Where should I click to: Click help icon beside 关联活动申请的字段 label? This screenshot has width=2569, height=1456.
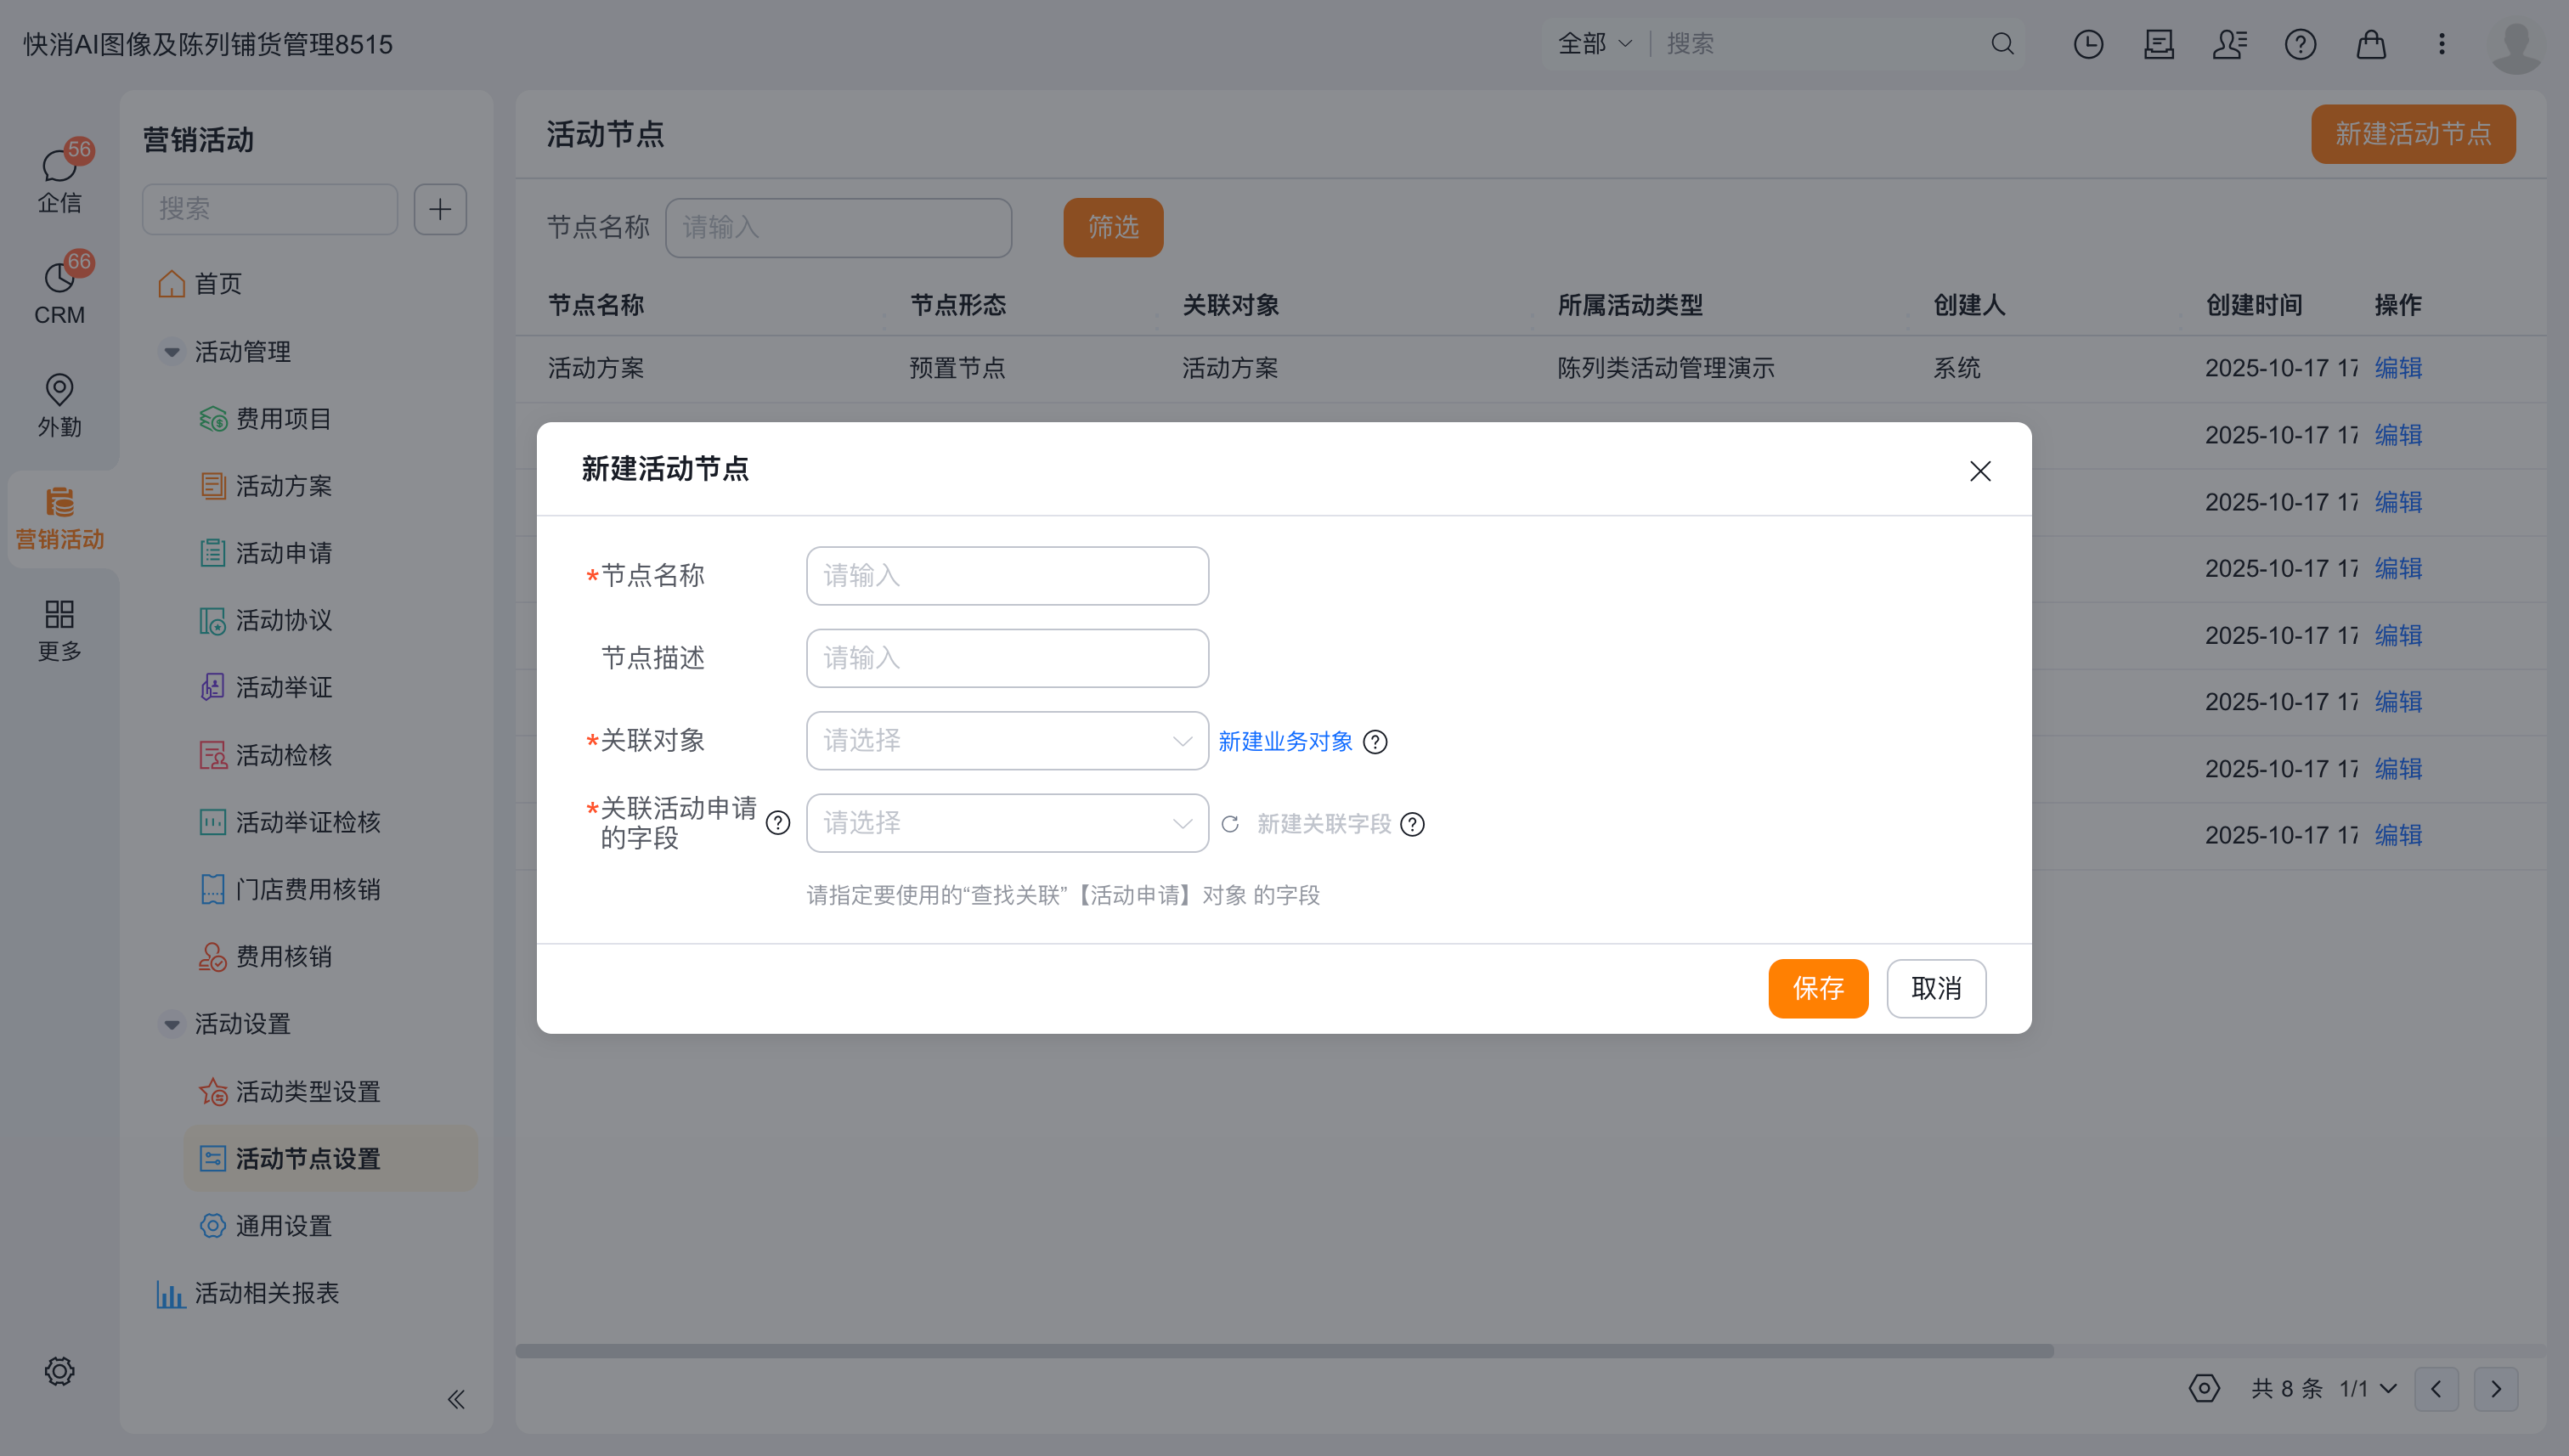pos(778,823)
